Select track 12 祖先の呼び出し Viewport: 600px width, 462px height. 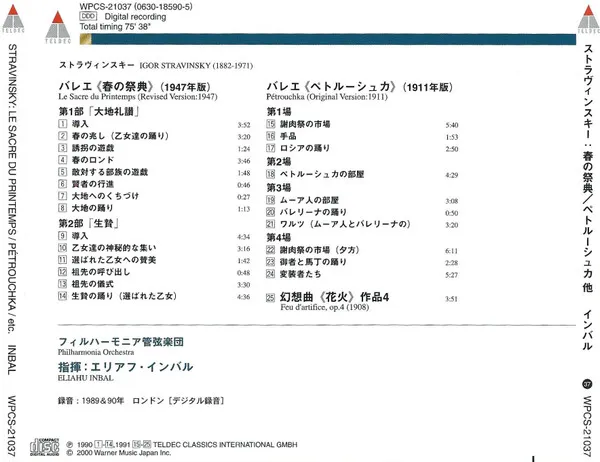tap(101, 272)
